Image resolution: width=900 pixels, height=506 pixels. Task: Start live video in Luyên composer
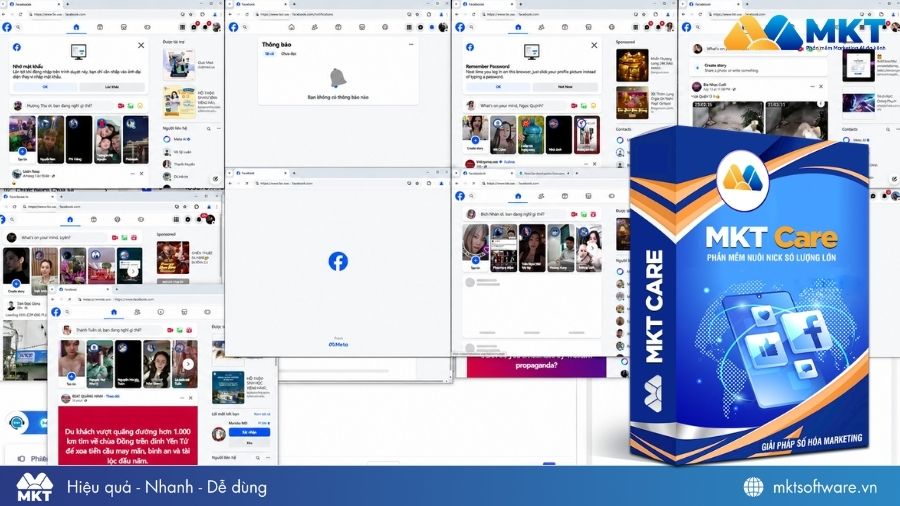pos(115,237)
